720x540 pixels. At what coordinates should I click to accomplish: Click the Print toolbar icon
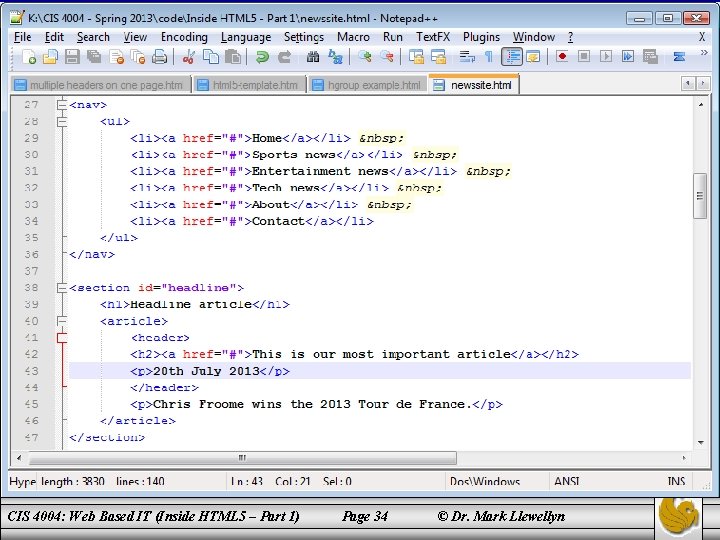point(159,57)
